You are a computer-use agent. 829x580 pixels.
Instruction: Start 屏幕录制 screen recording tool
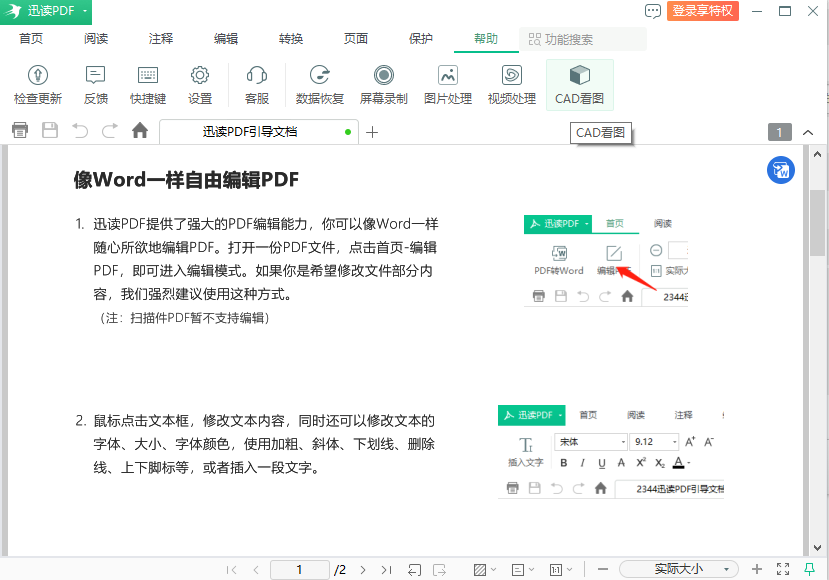point(384,85)
